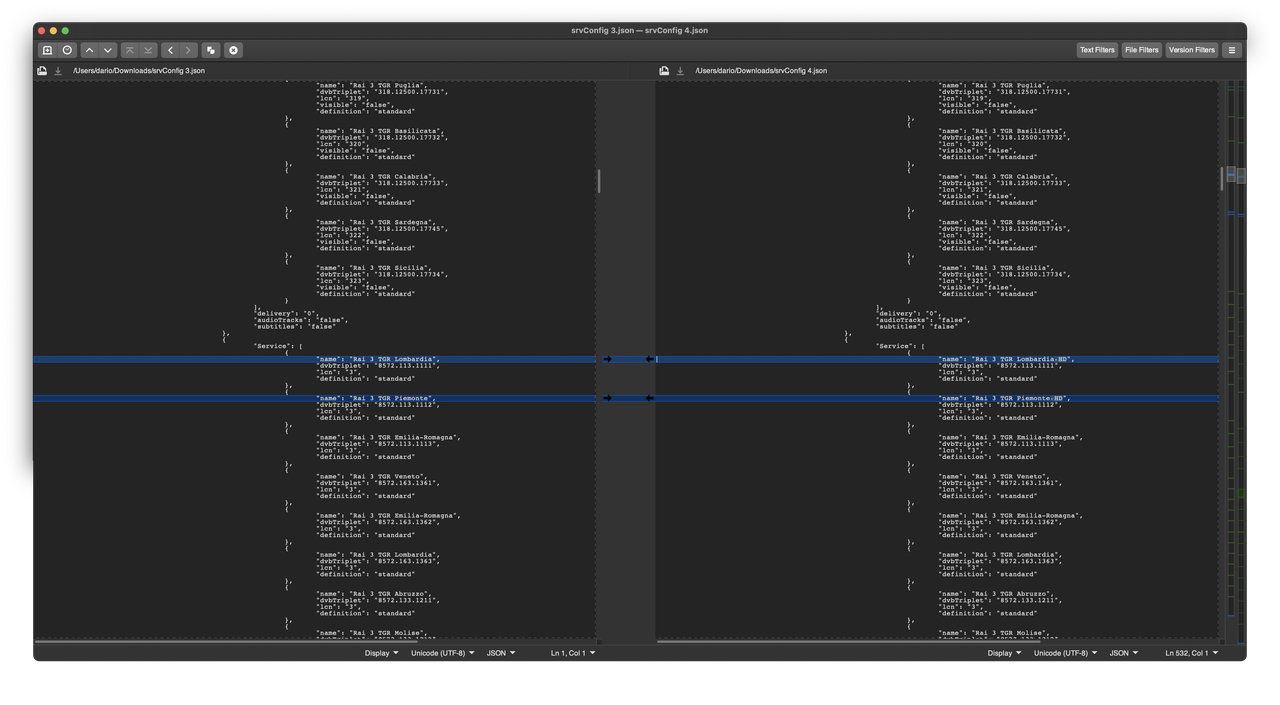Click the left file path srvConfig 3.json field
The image size is (1280, 705).
coord(139,71)
